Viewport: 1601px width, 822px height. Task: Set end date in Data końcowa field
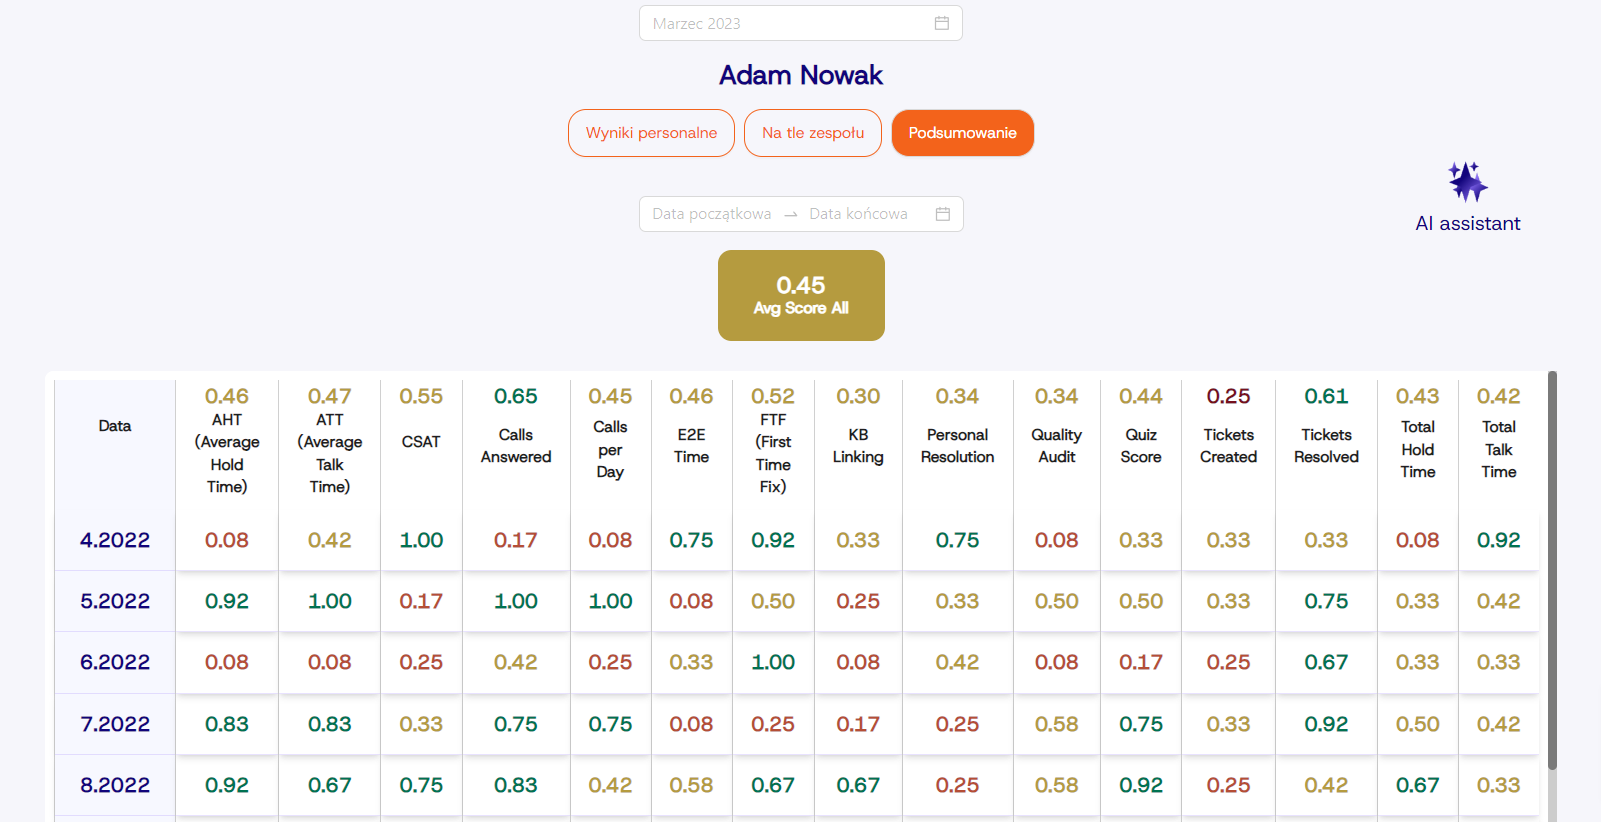pos(858,214)
